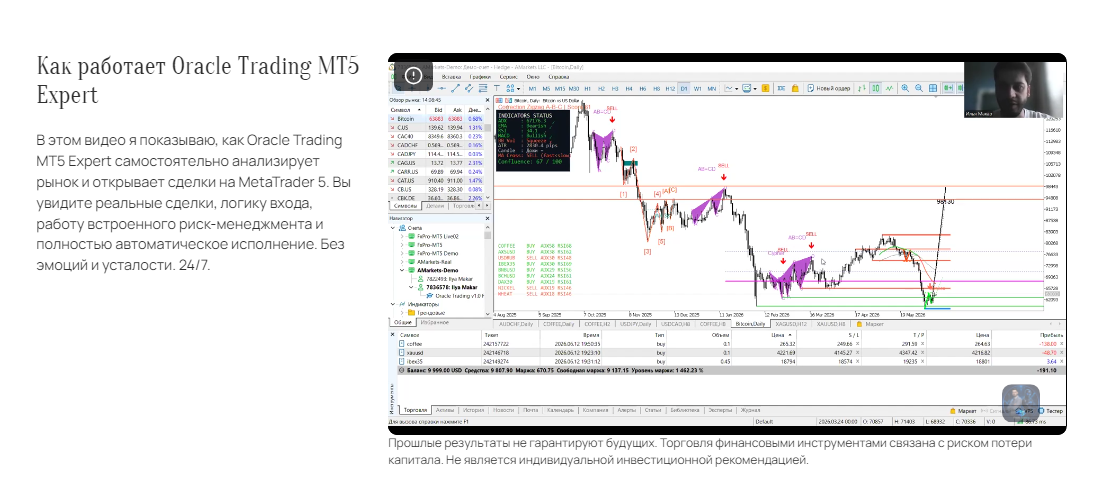Image resolution: width=1114 pixels, height=482 pixels.
Task: Switch chart to line chart mode
Action: coord(889,88)
